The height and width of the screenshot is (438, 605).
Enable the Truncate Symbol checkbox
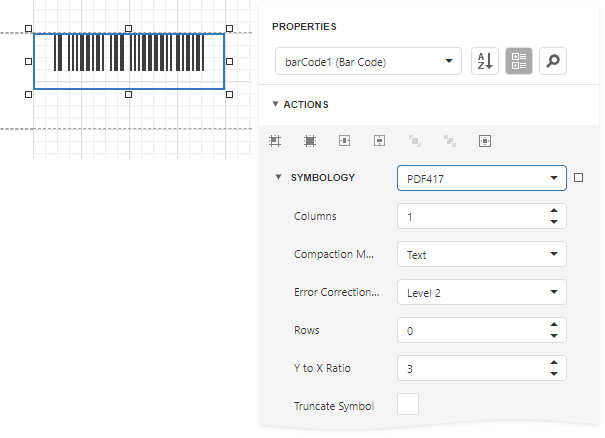click(408, 405)
